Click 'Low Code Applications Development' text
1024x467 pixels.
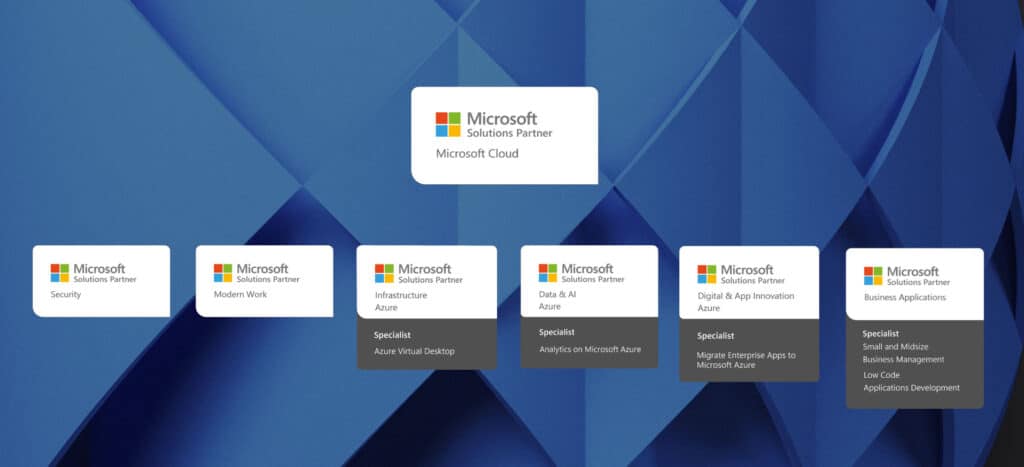tap(912, 381)
